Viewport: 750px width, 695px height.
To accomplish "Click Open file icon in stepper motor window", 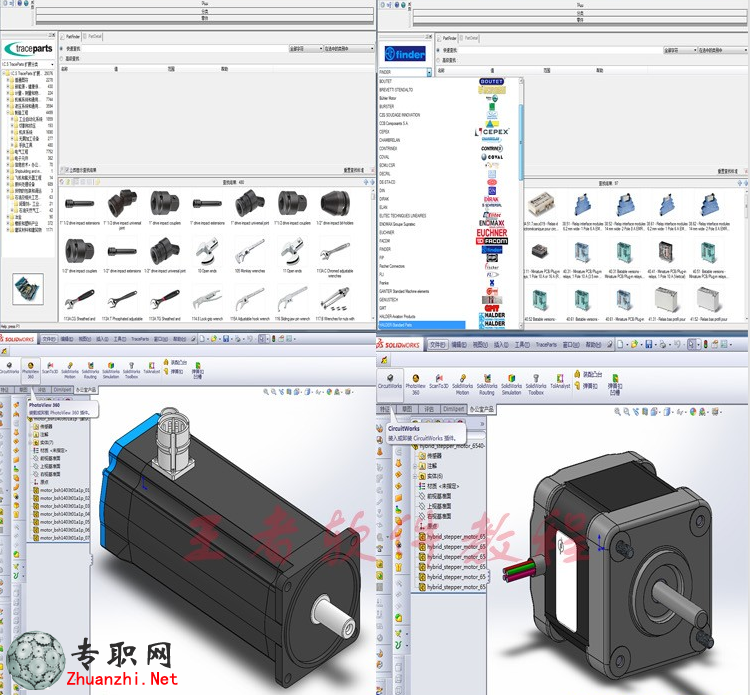I will [x=635, y=344].
